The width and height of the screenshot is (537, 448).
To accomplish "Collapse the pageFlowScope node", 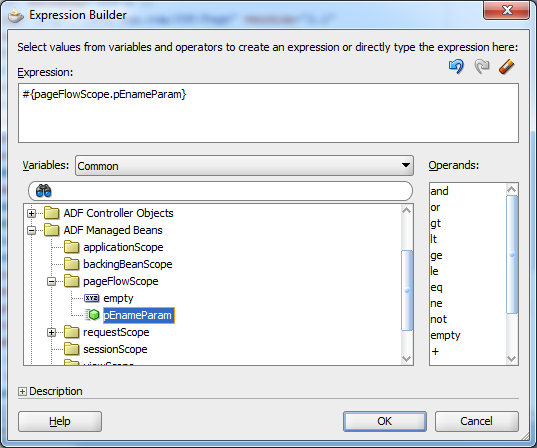I will pyautogui.click(x=51, y=282).
